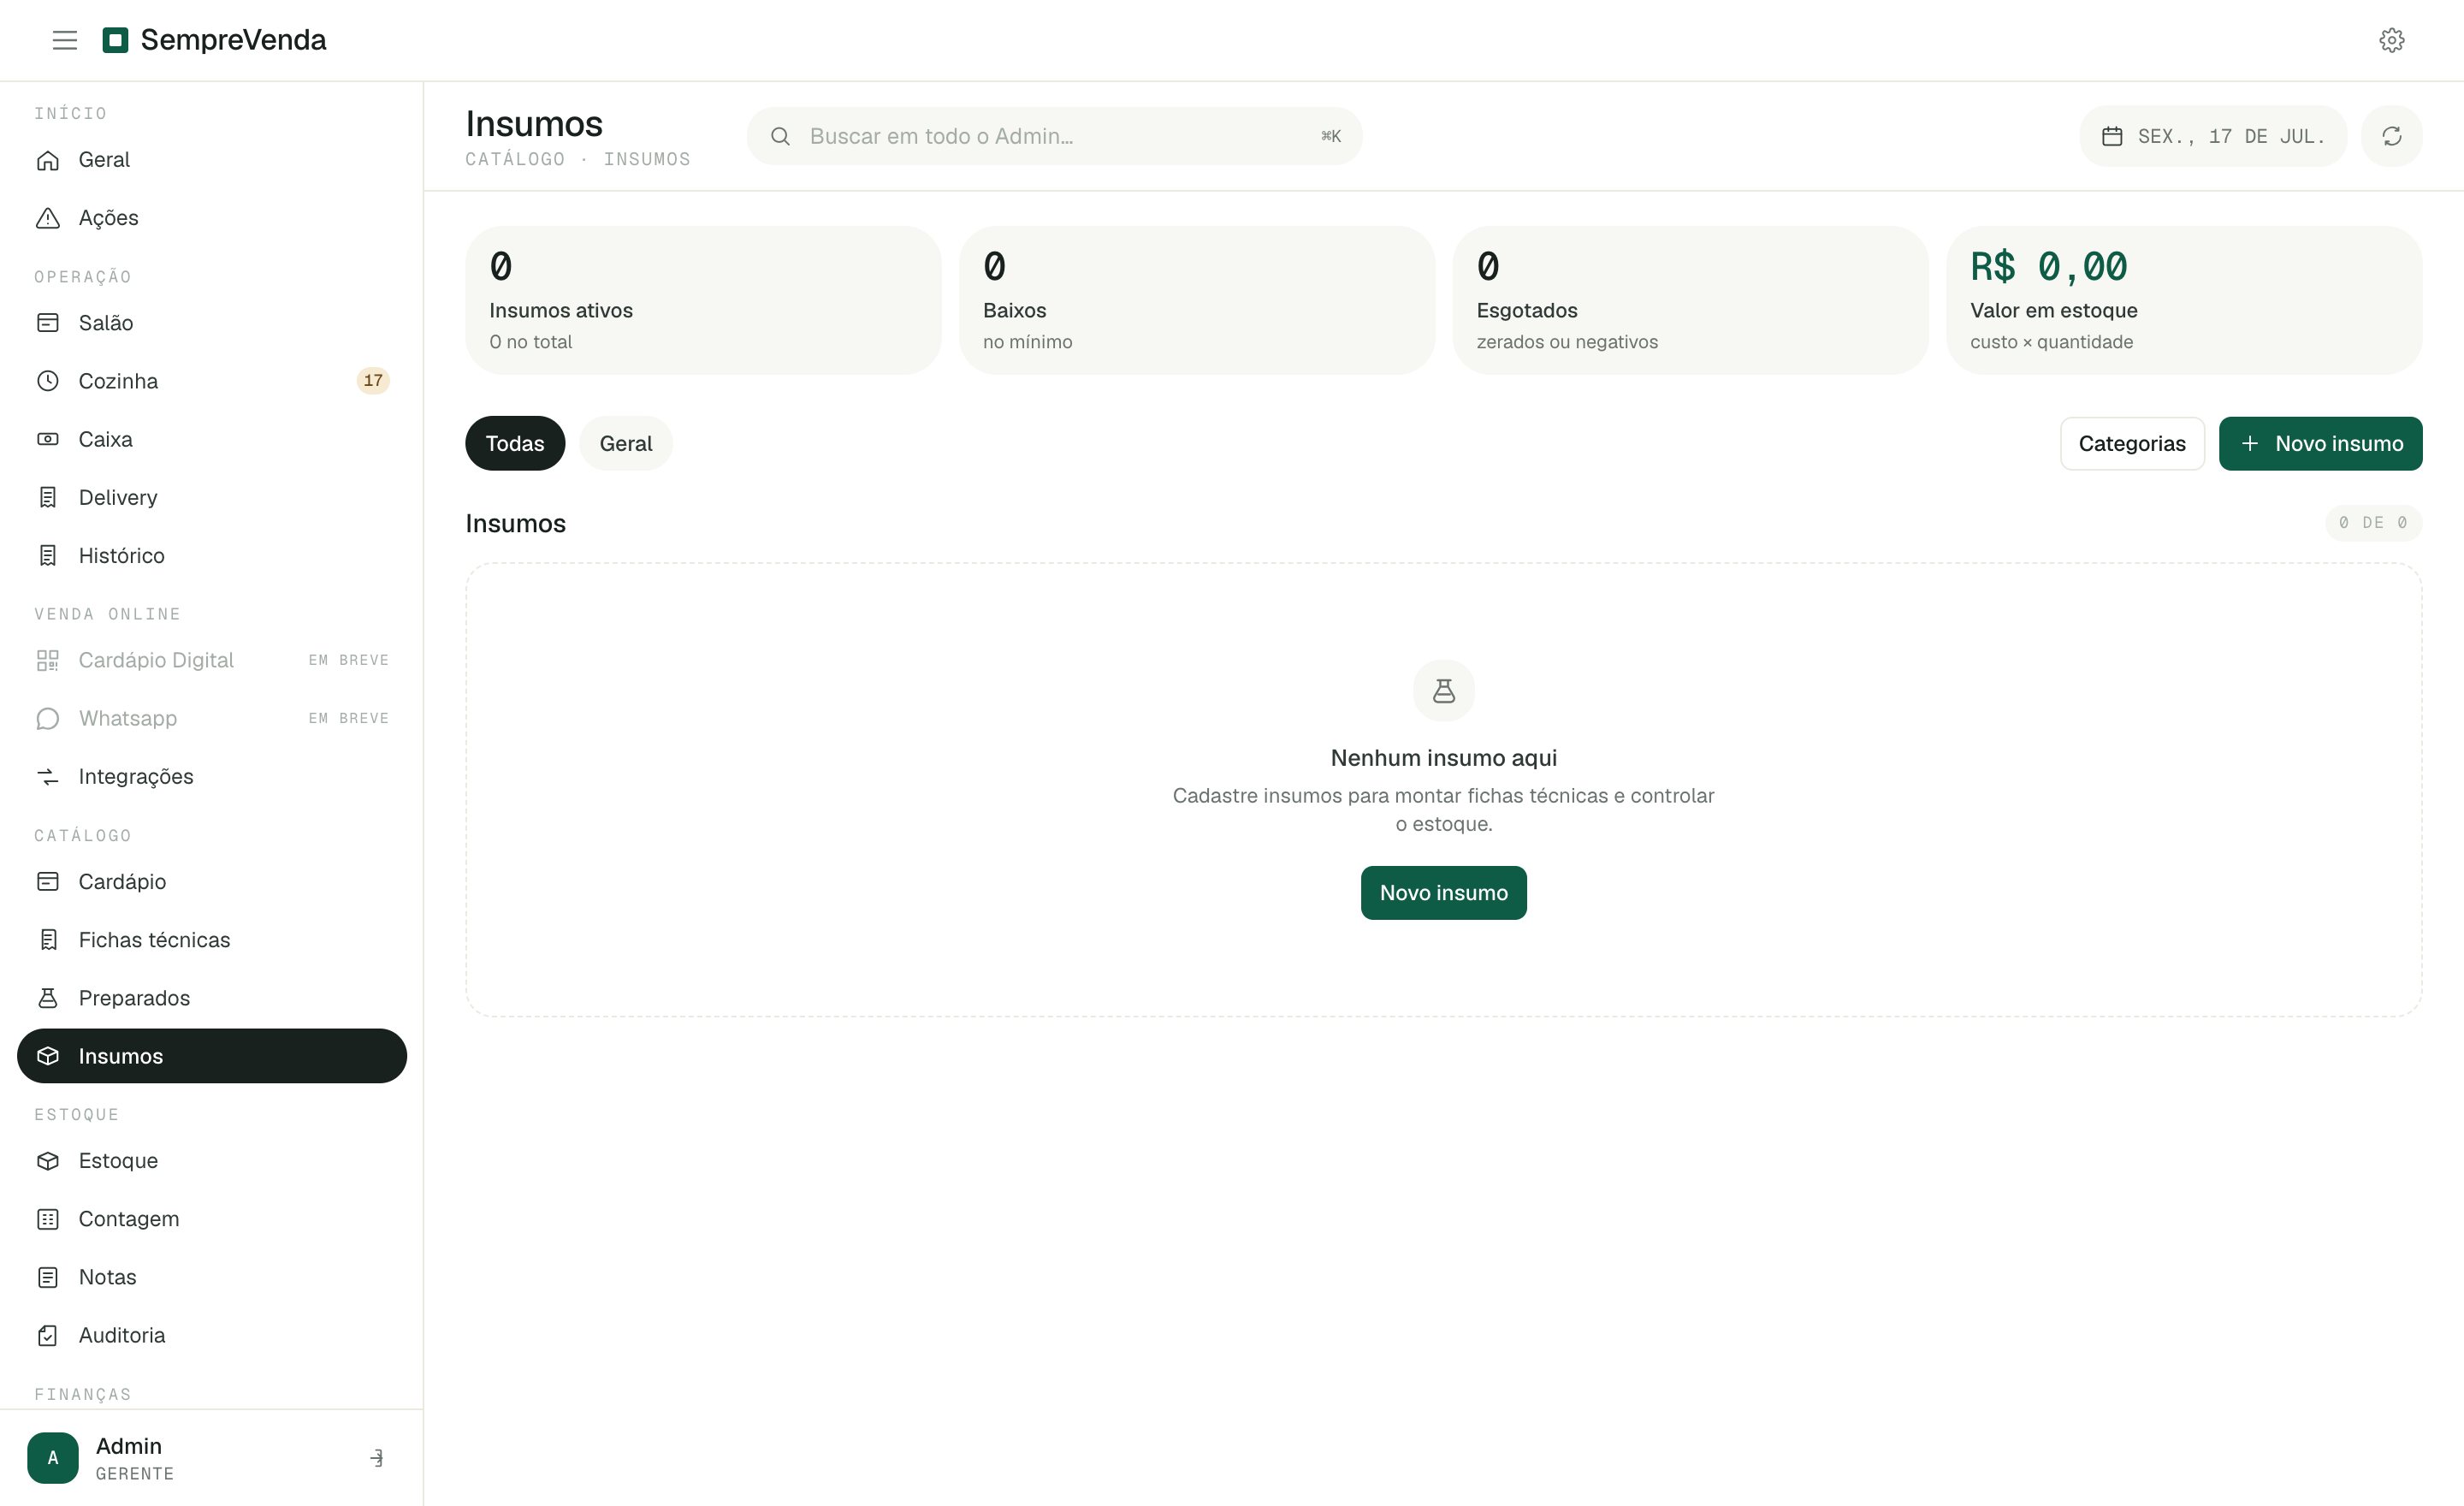Click the top Novo insumo button with plus
This screenshot has width=2464, height=1506.
pyautogui.click(x=2320, y=443)
